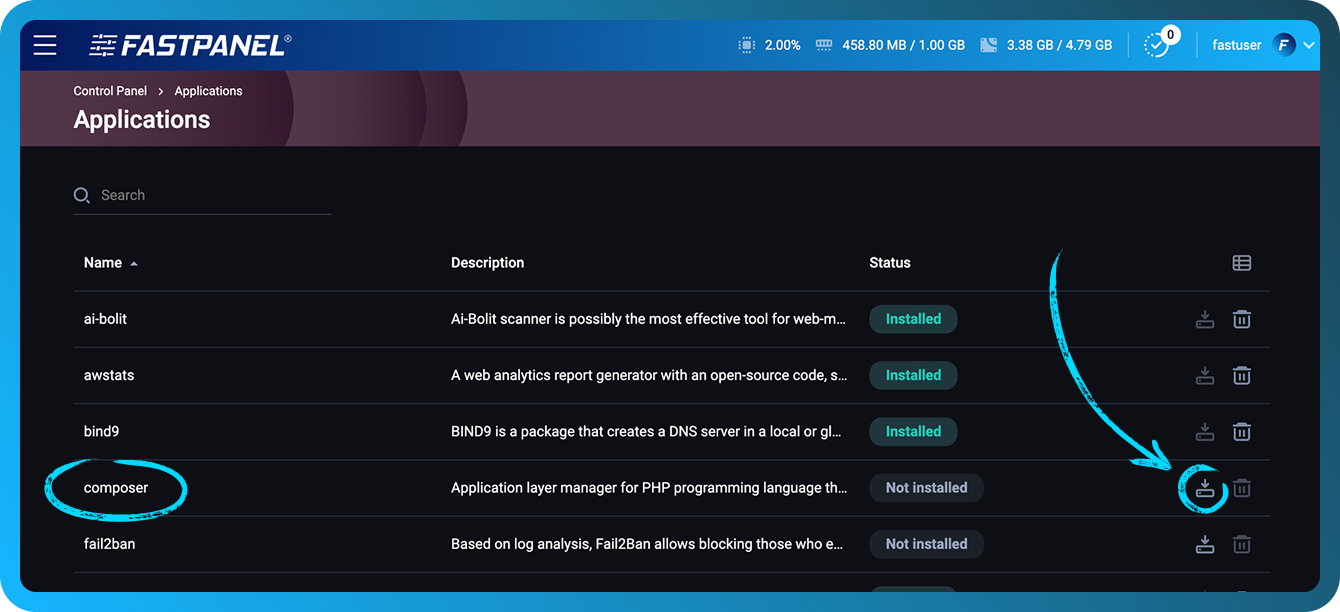The height and width of the screenshot is (612, 1340).
Task: Click the delete icon for ai-bolit
Action: (1241, 318)
